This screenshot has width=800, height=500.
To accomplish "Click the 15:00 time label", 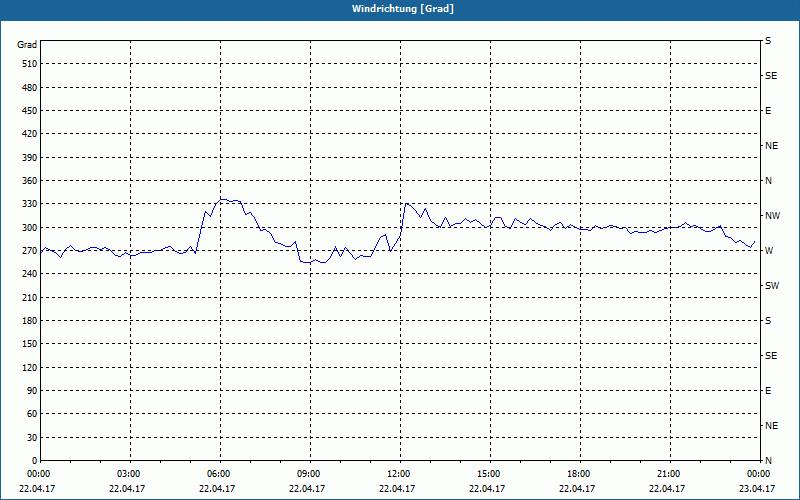I will 489,474.
